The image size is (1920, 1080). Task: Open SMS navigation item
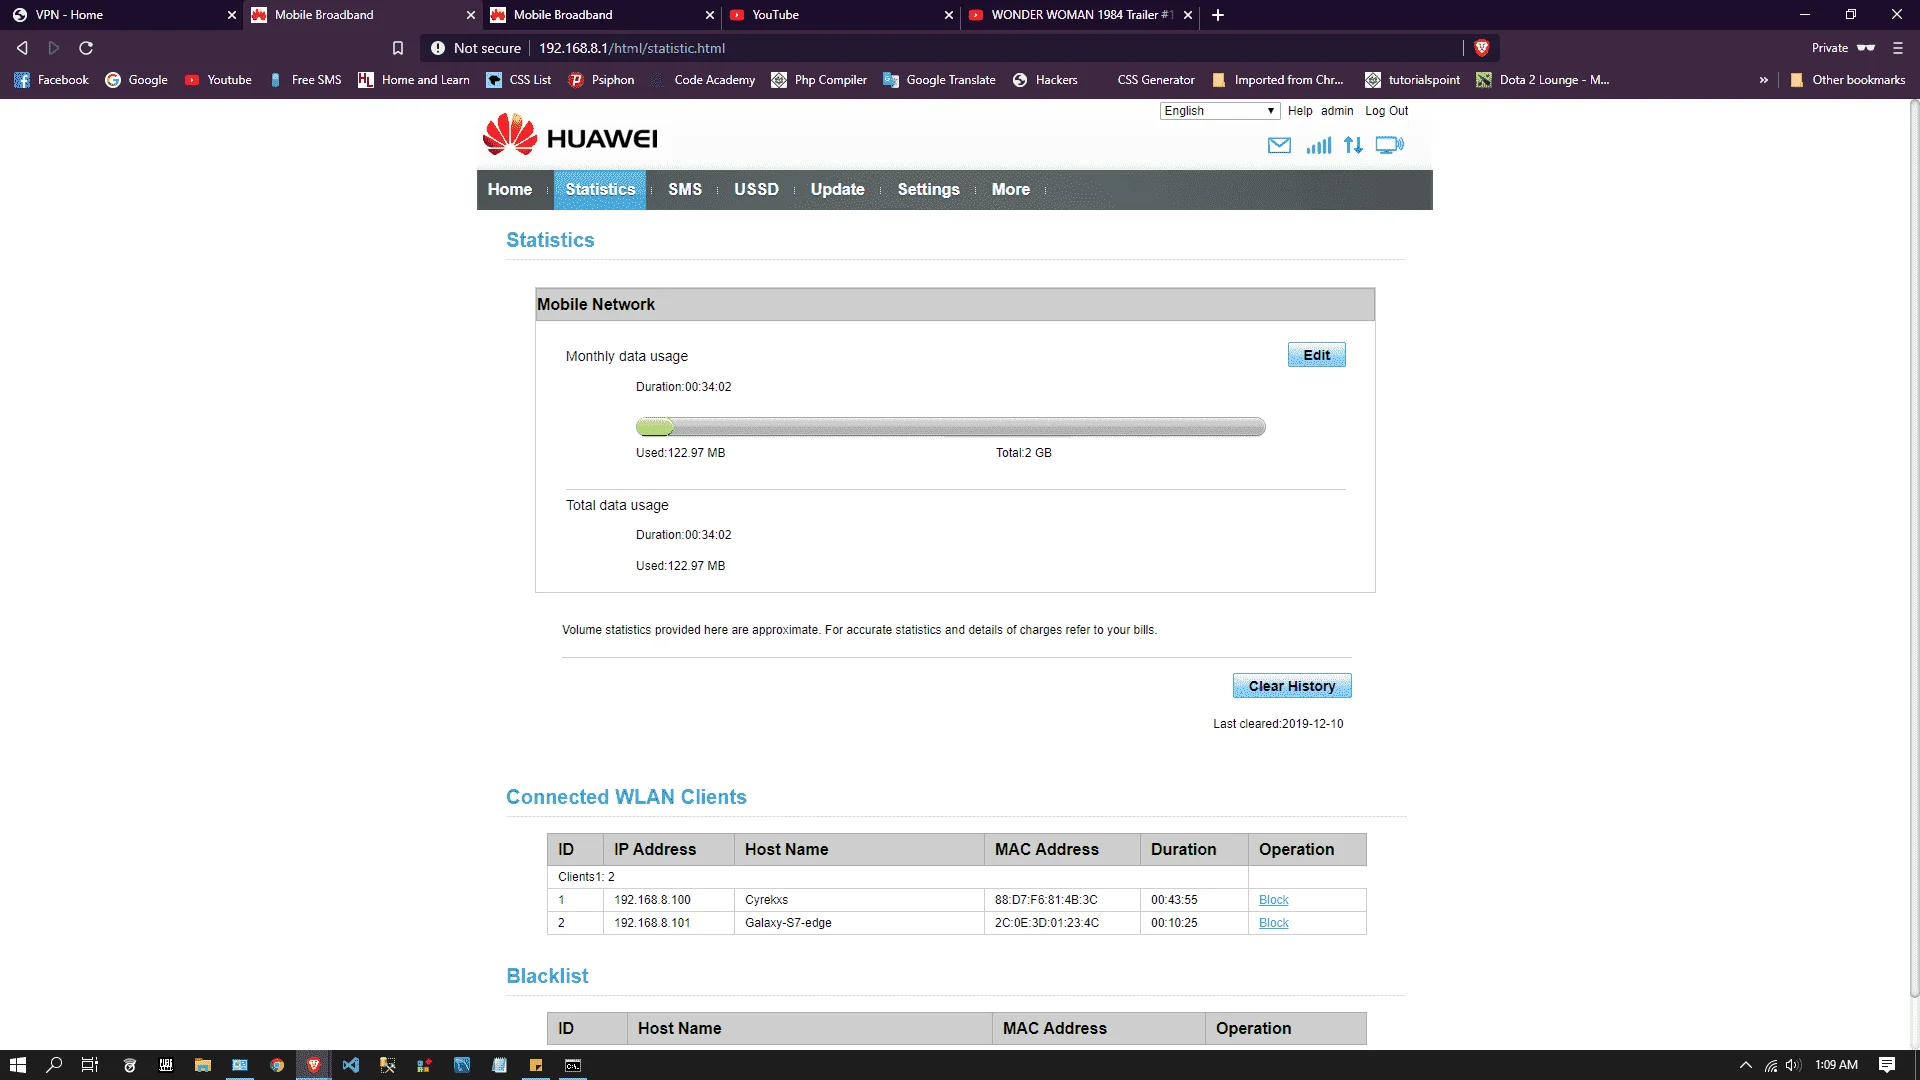point(685,190)
